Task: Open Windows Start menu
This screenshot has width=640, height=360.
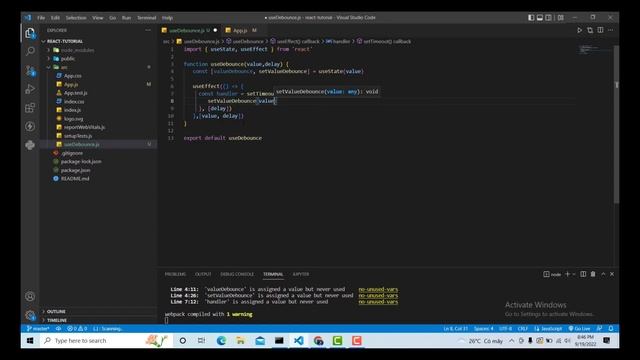Action: tap(30, 340)
